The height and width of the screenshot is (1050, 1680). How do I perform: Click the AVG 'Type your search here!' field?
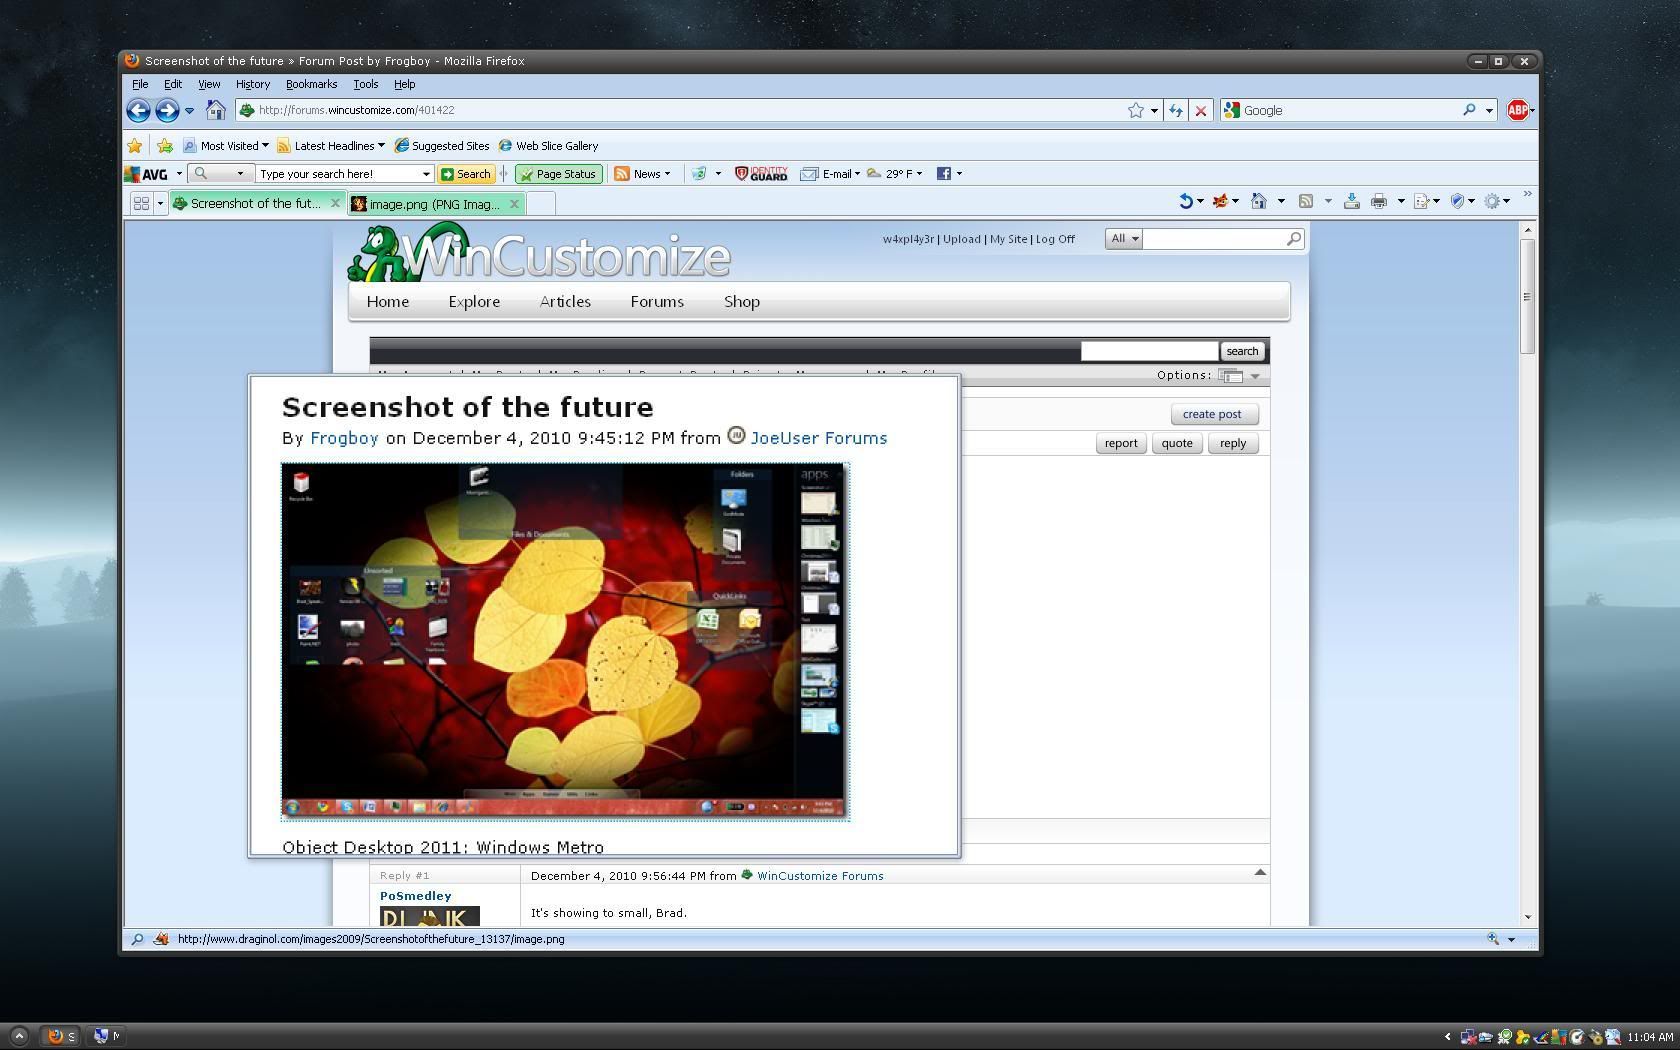(339, 174)
